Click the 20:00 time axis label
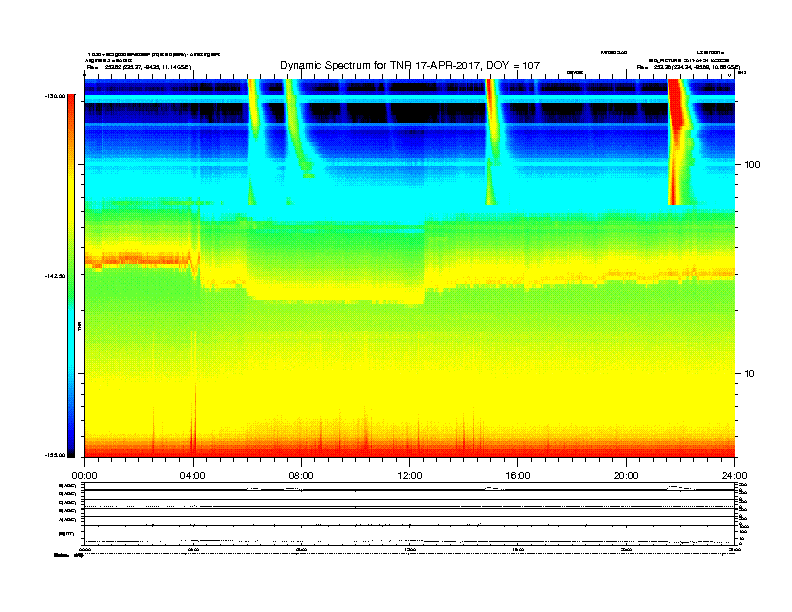Image resolution: width=792 pixels, height=612 pixels. coord(626,476)
